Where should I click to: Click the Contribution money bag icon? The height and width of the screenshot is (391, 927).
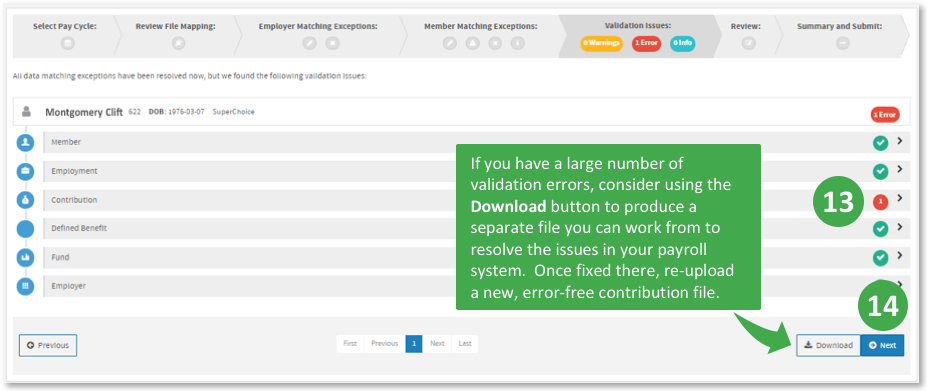pyautogui.click(x=25, y=201)
